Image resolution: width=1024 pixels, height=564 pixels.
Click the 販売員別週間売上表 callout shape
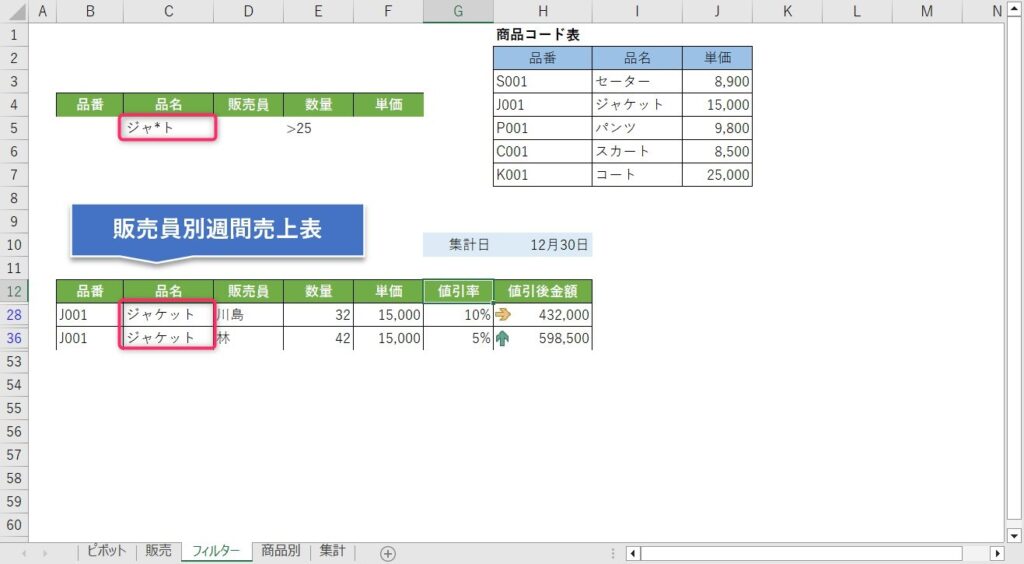point(217,229)
